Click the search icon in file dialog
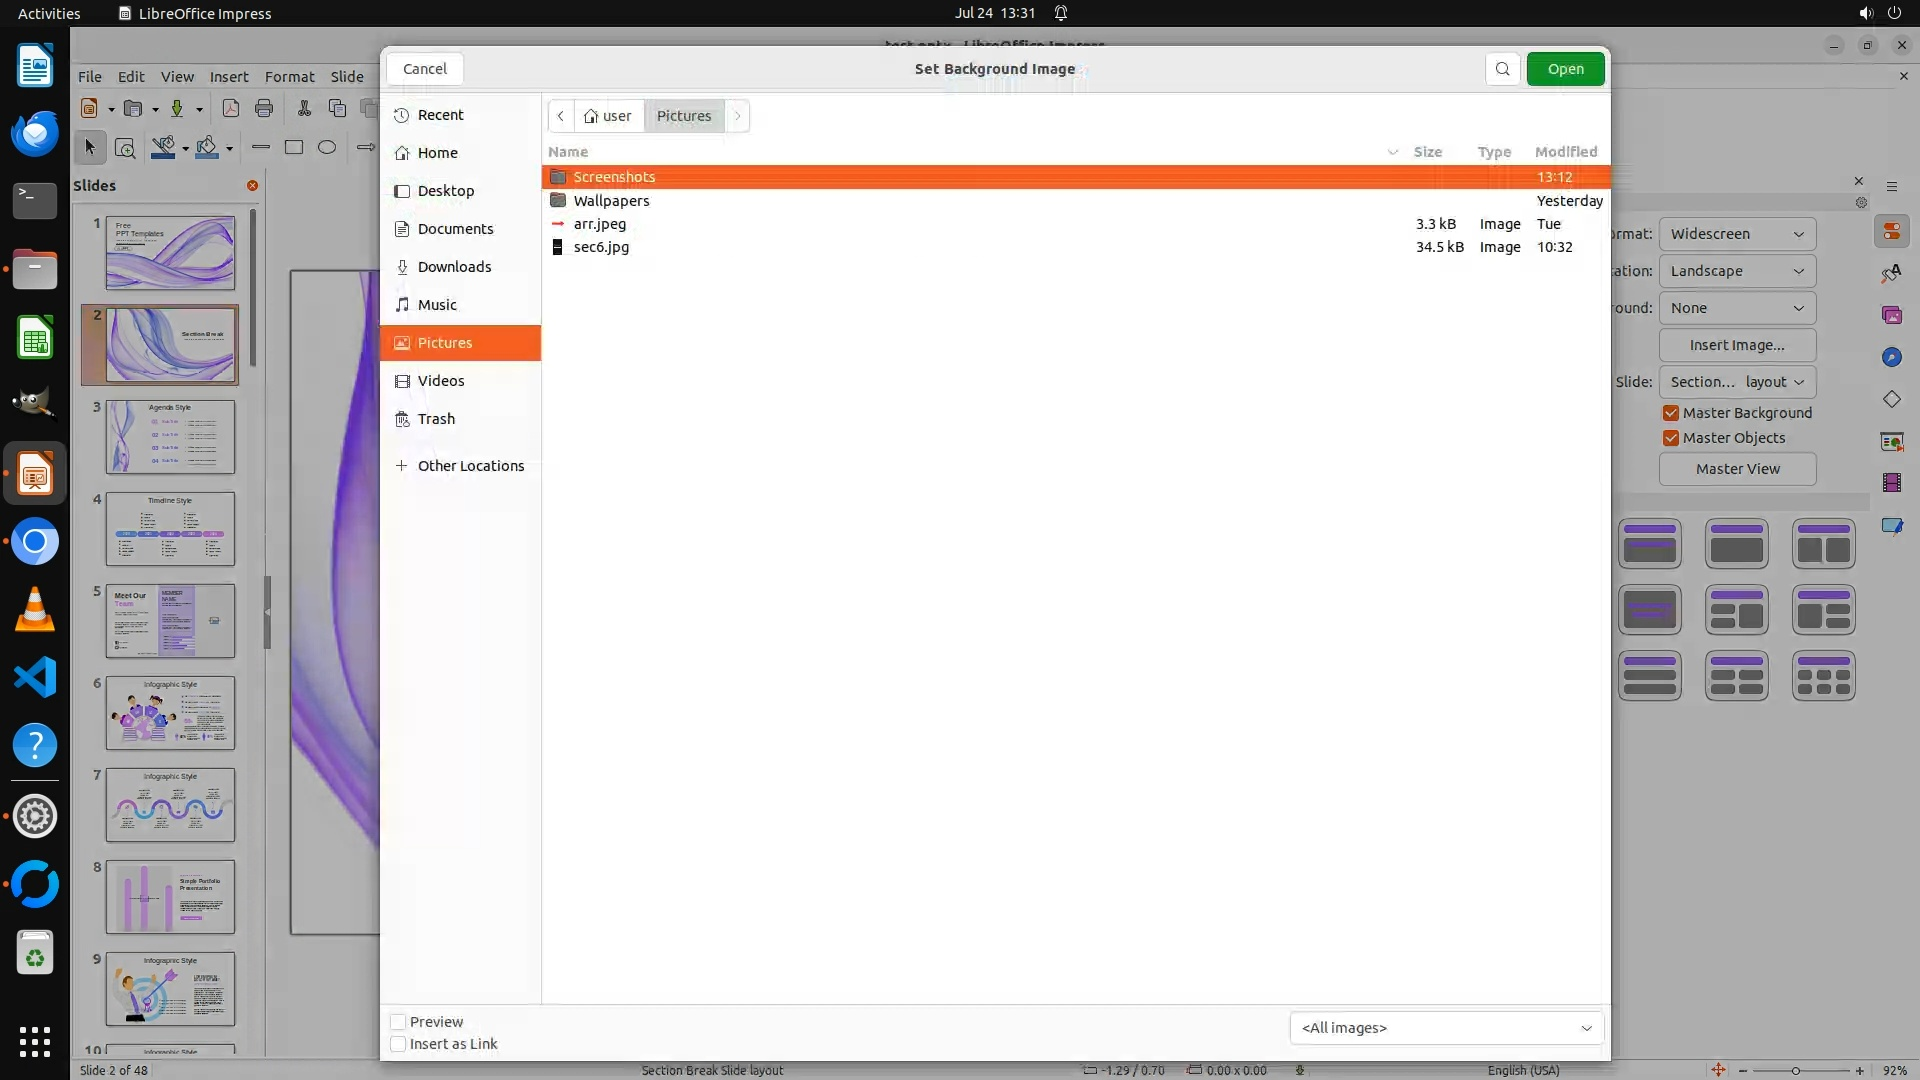Image resolution: width=1920 pixels, height=1080 pixels. [1502, 69]
